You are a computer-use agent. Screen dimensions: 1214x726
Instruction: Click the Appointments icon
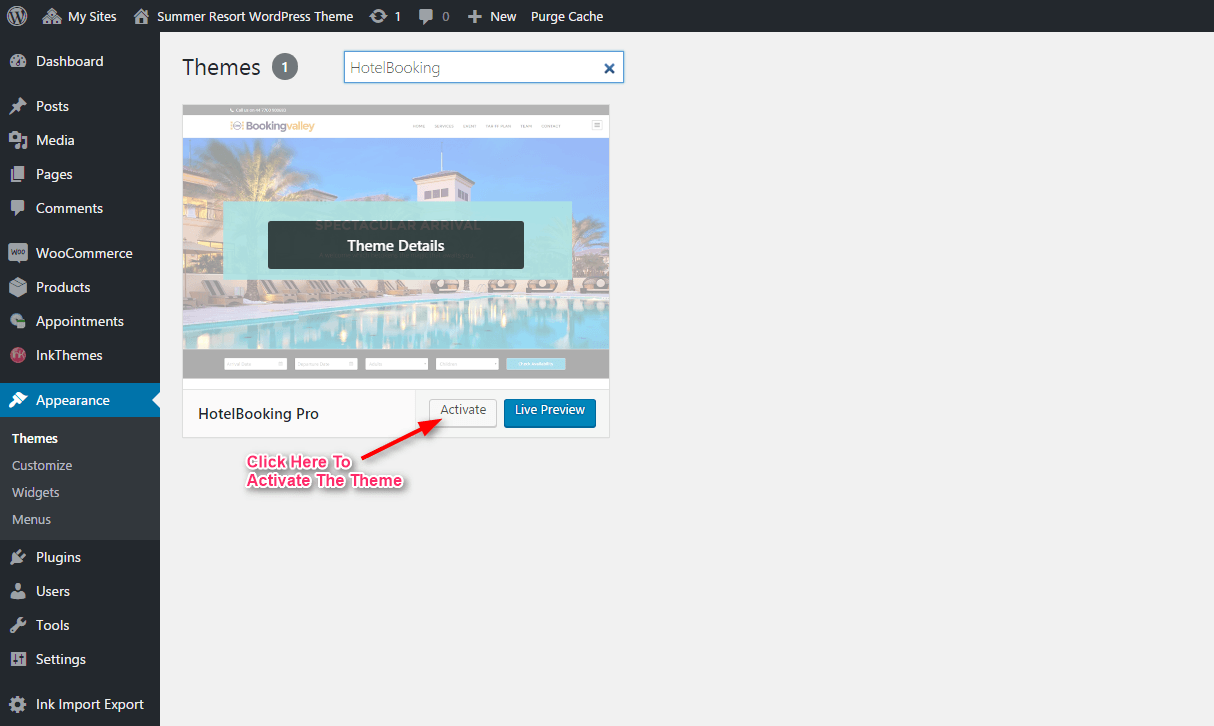point(18,321)
